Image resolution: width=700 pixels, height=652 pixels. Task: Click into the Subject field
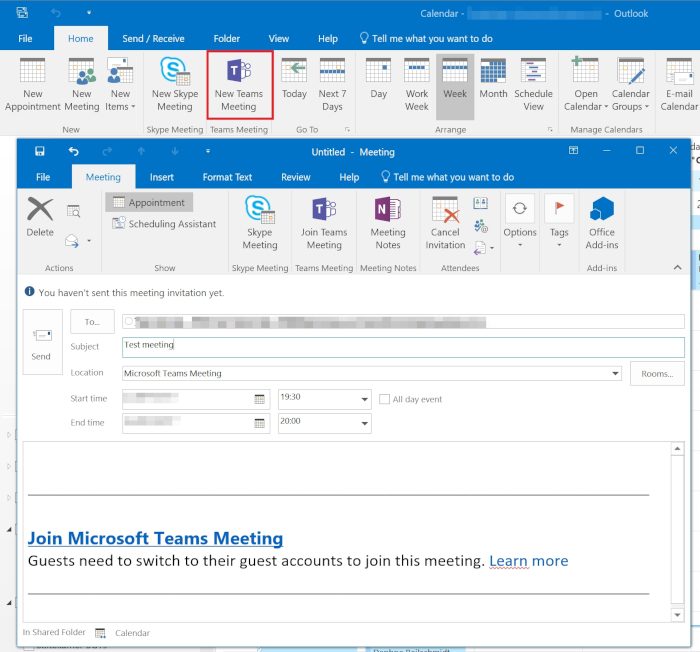pos(400,346)
